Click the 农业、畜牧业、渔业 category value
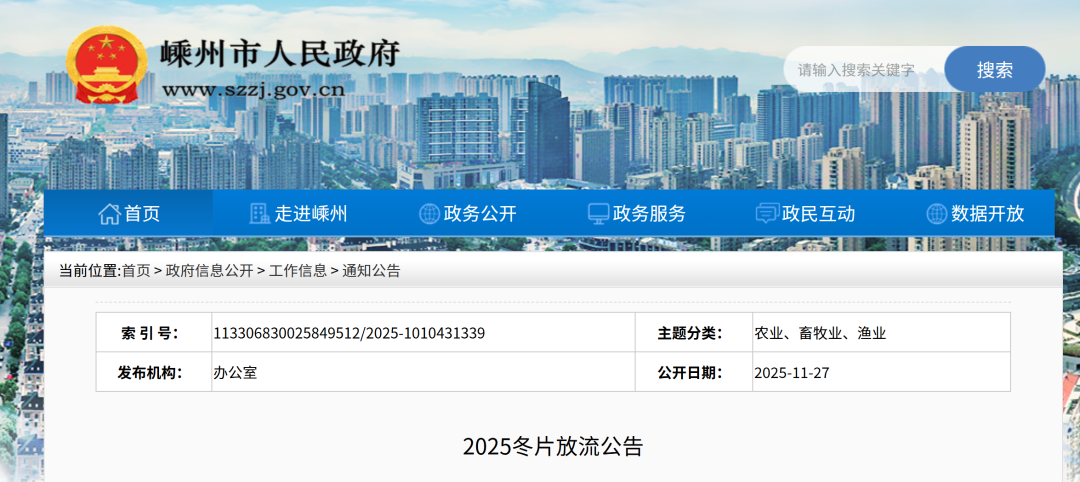Screen dimensions: 1080x482 click(820, 333)
